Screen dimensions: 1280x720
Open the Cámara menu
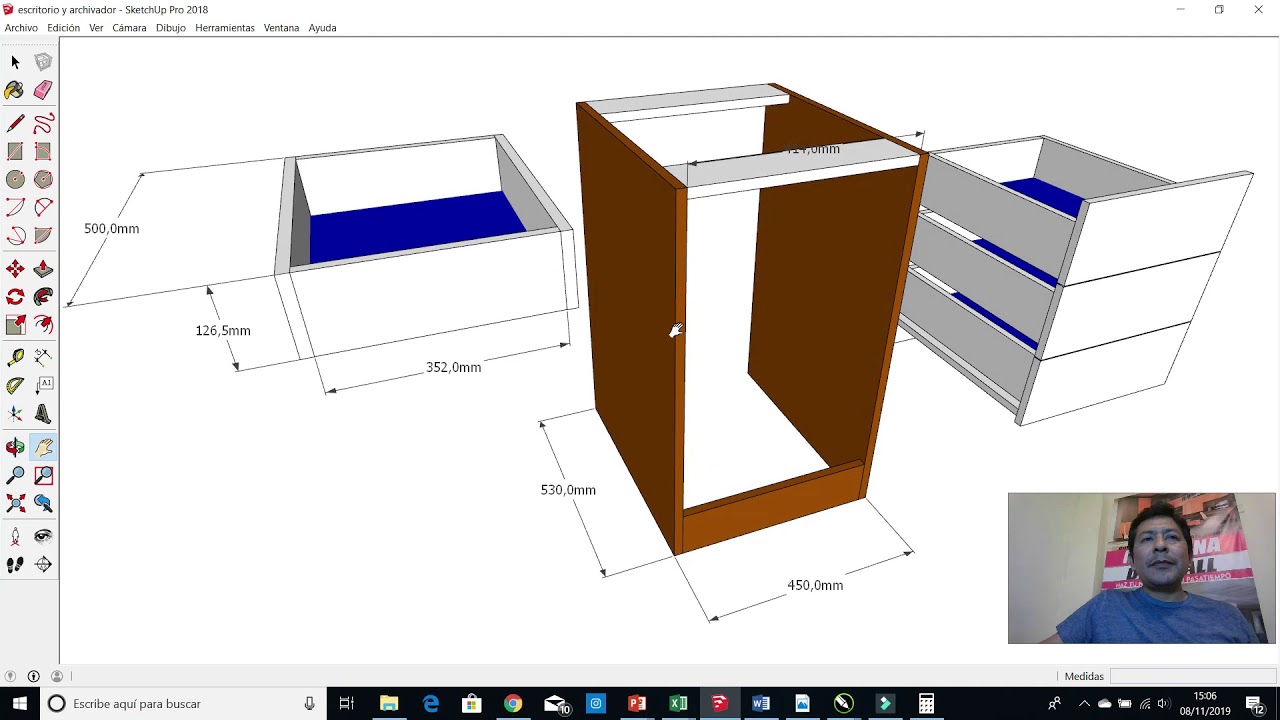point(129,28)
